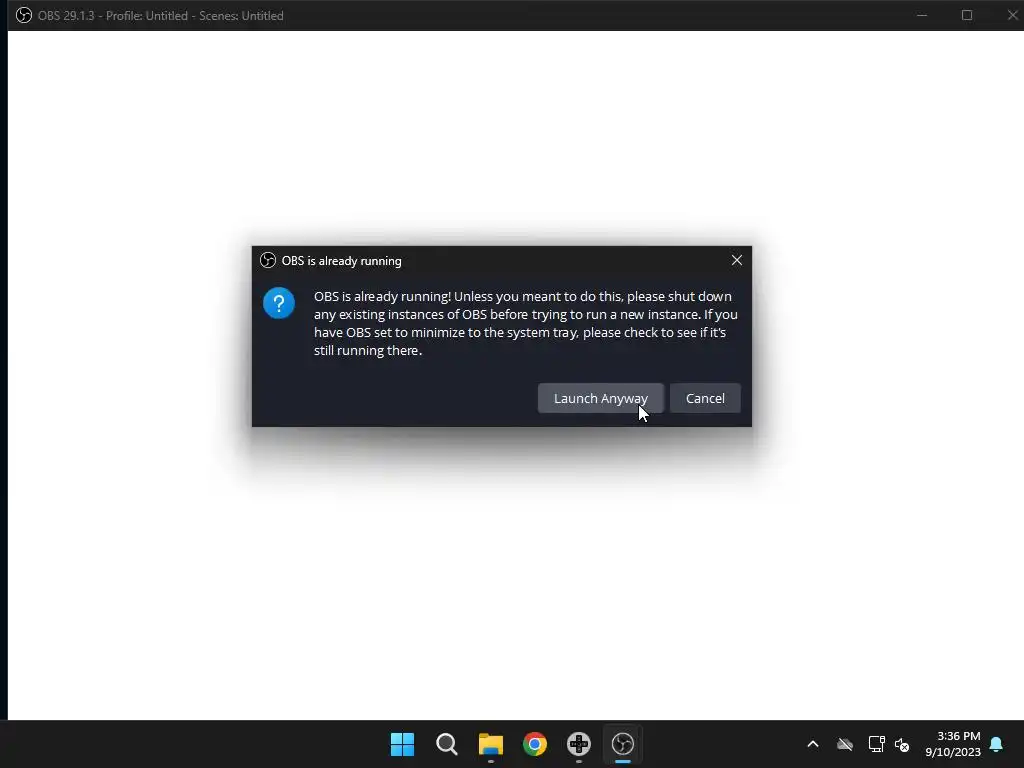
Task: Open the notifications bell icon
Action: pyautogui.click(x=997, y=744)
